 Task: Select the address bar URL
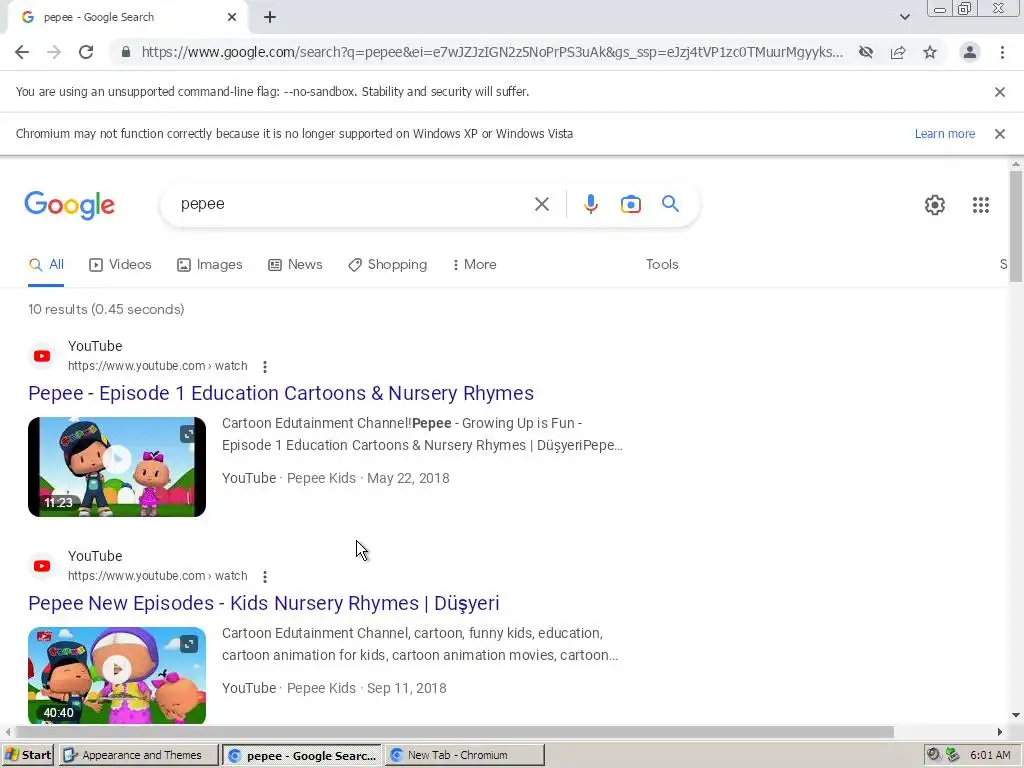click(492, 52)
